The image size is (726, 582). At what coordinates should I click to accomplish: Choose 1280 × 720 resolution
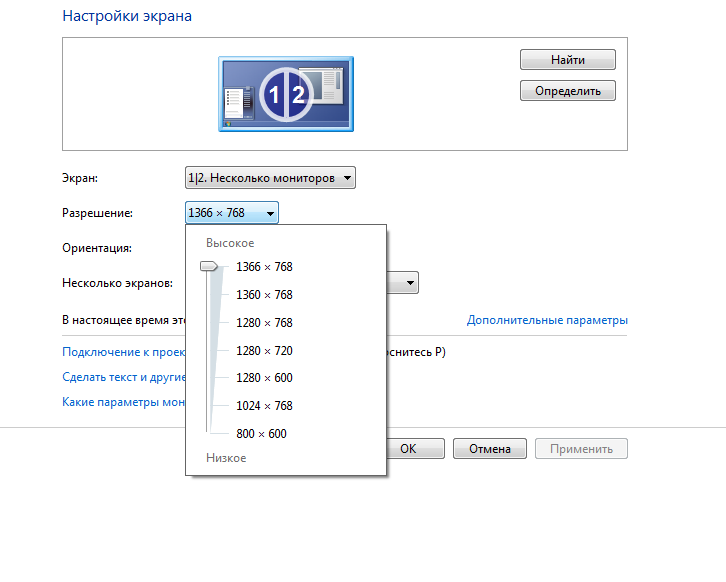[264, 351]
